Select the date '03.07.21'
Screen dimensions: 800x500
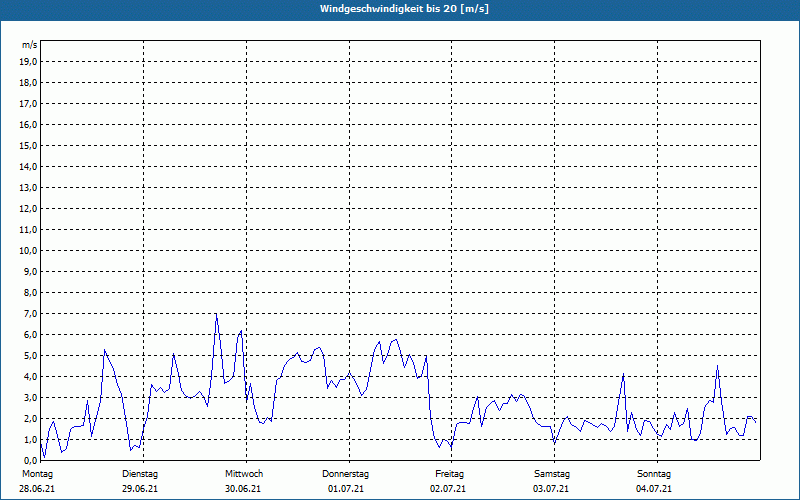click(x=551, y=489)
